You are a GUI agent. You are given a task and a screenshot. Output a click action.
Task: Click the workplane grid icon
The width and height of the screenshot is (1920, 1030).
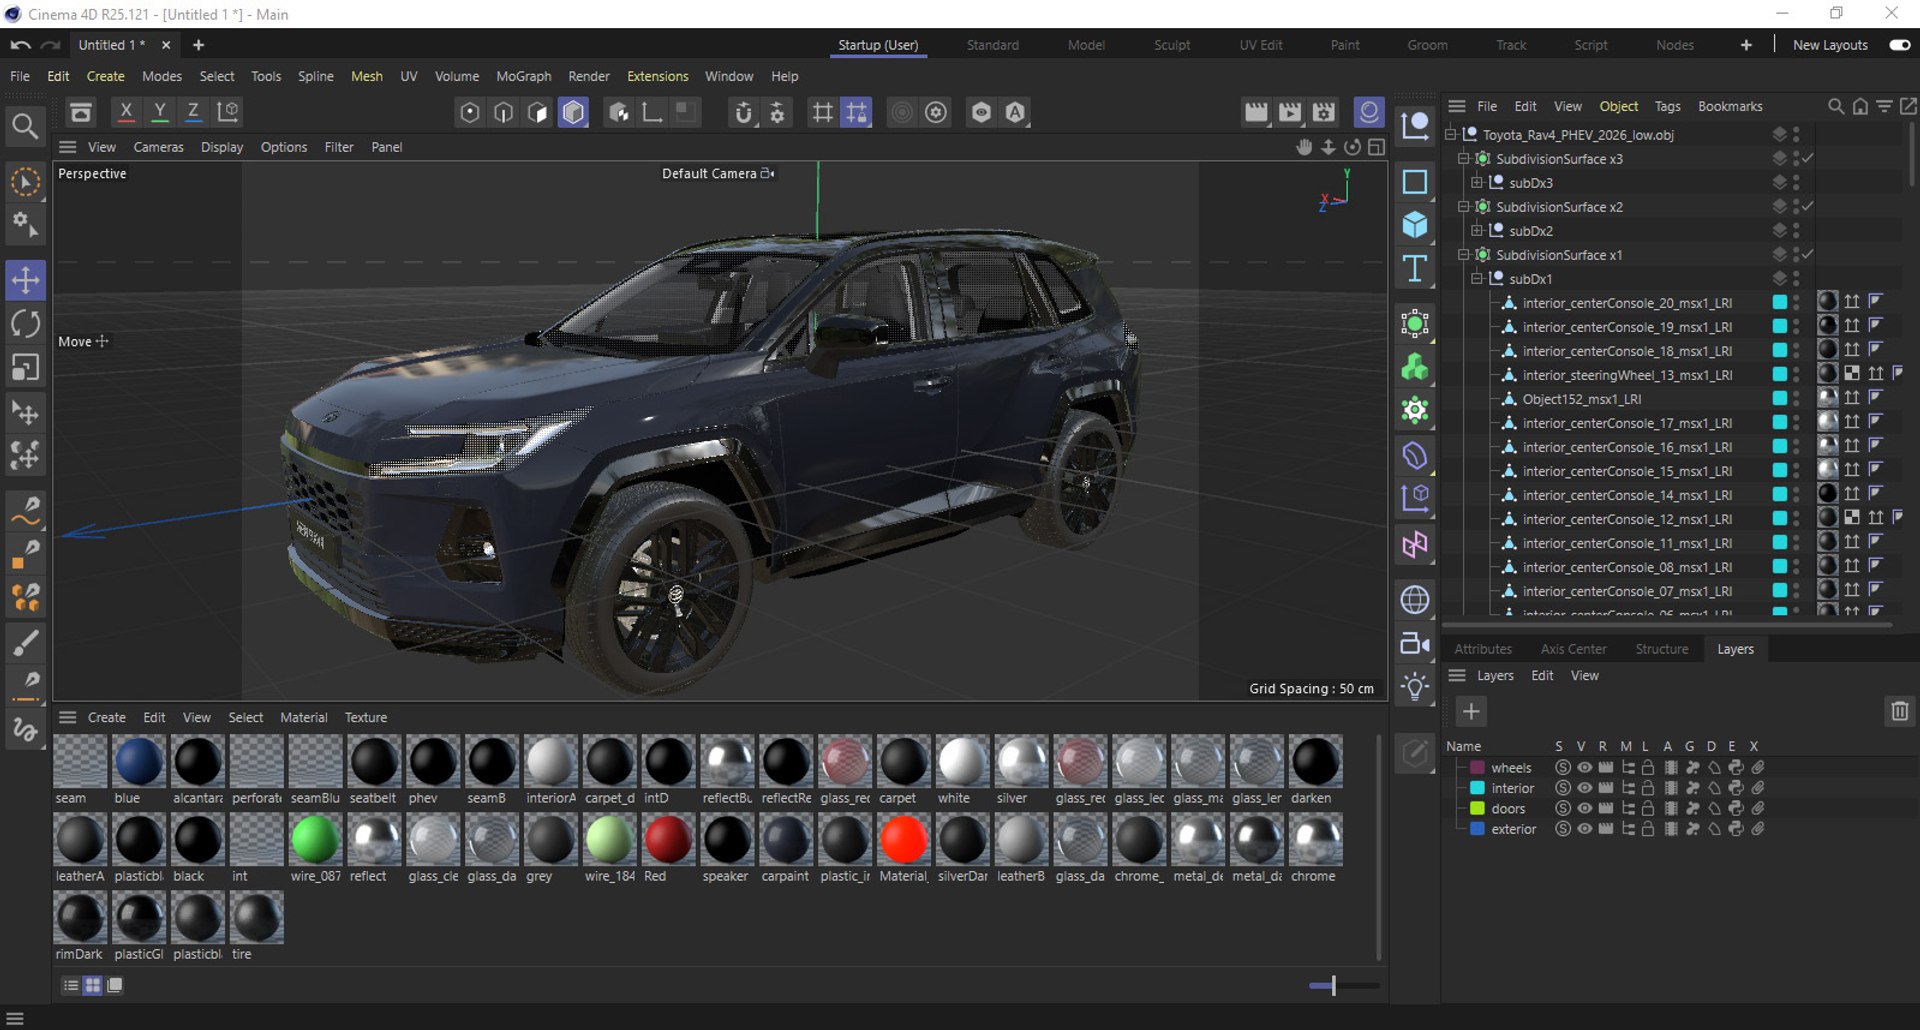coord(822,112)
